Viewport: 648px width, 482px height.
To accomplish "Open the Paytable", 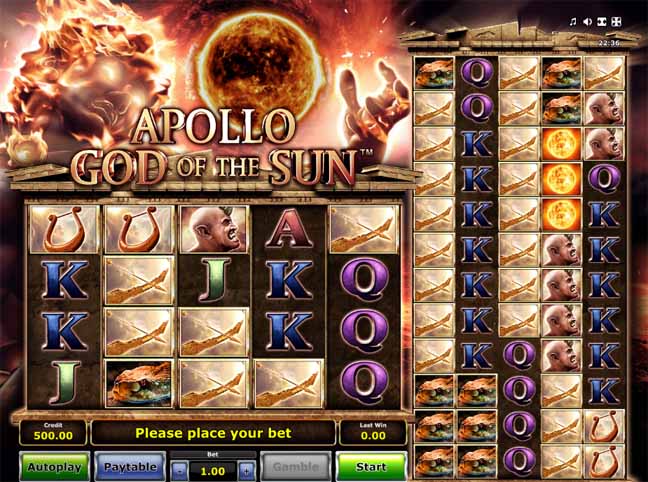I will [130, 466].
